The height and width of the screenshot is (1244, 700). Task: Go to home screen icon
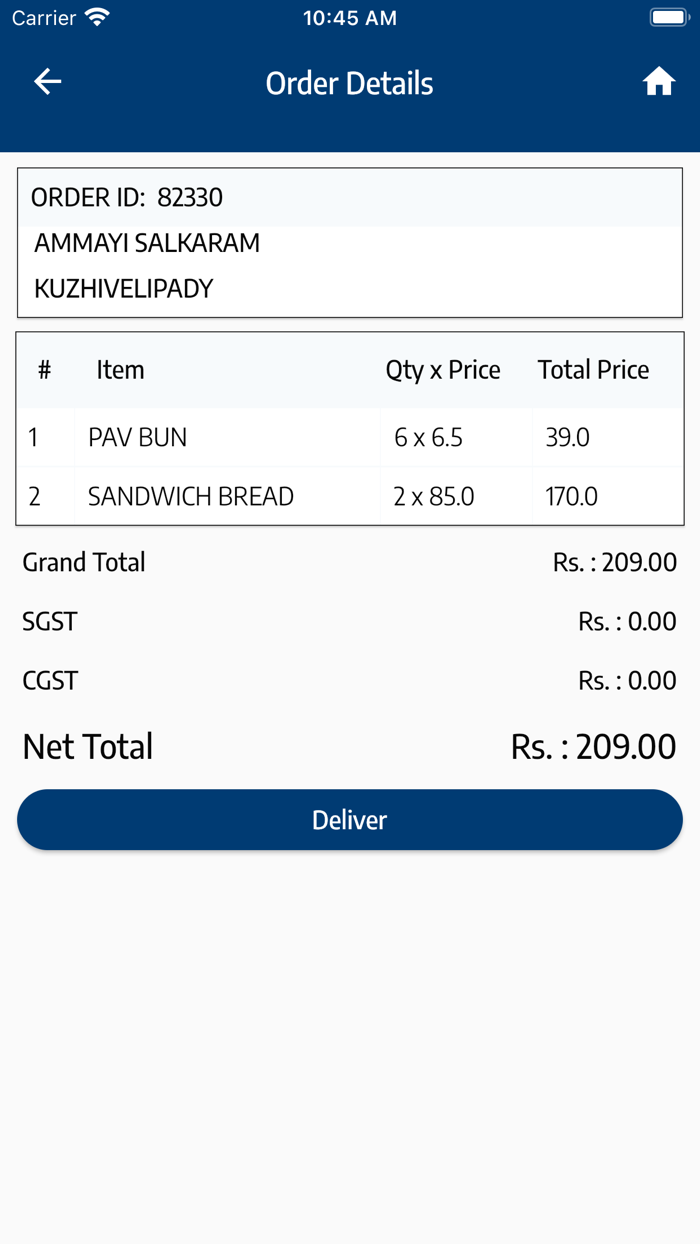[658, 82]
